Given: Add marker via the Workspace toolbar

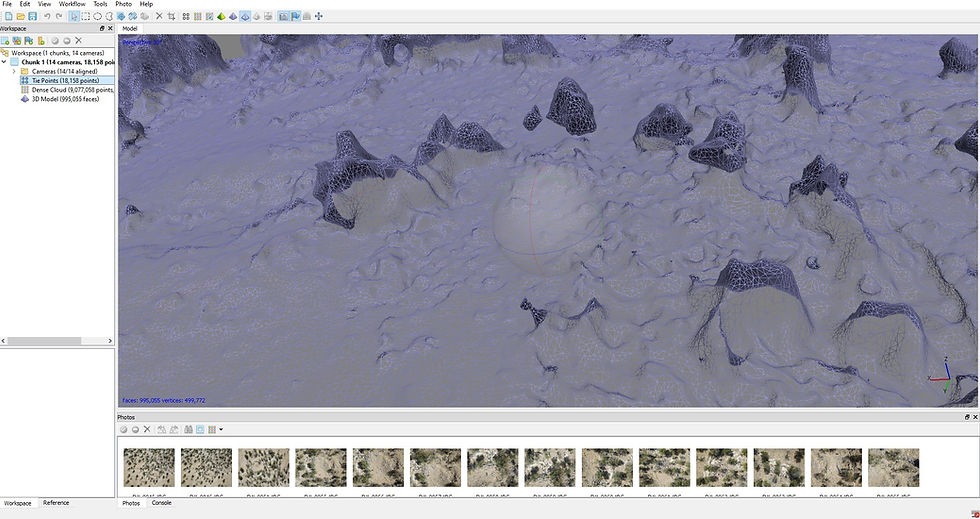Looking at the screenshot, I should (29, 41).
